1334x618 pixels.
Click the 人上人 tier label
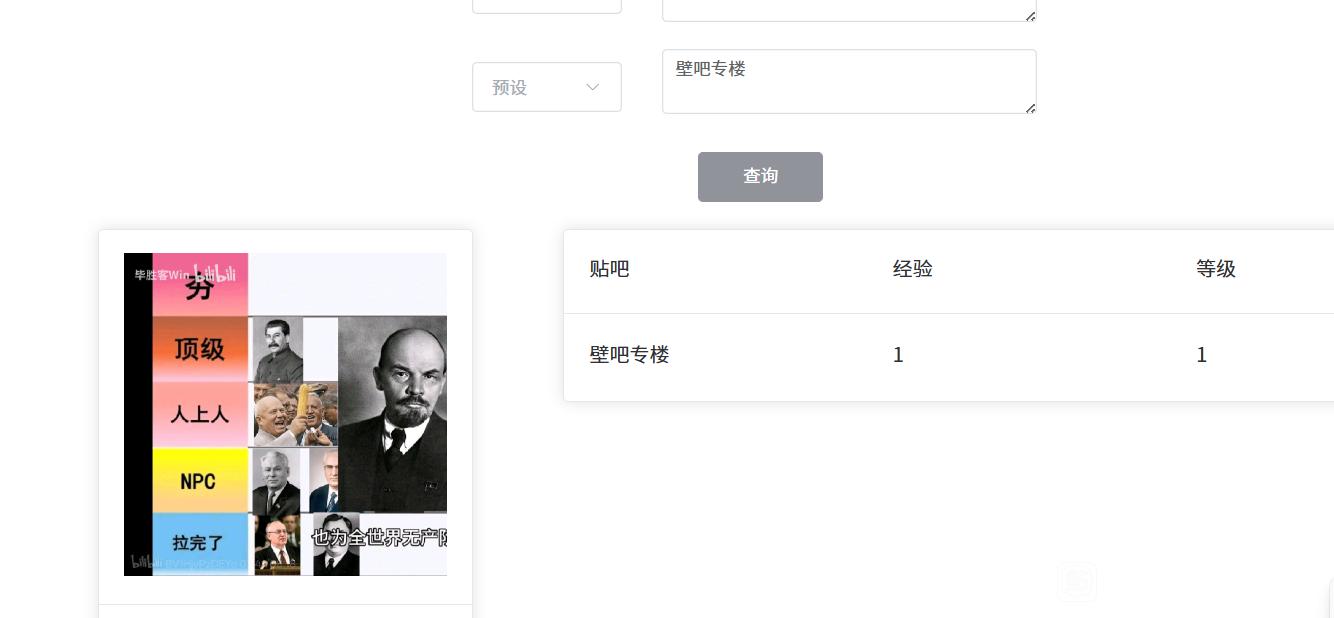(200, 414)
